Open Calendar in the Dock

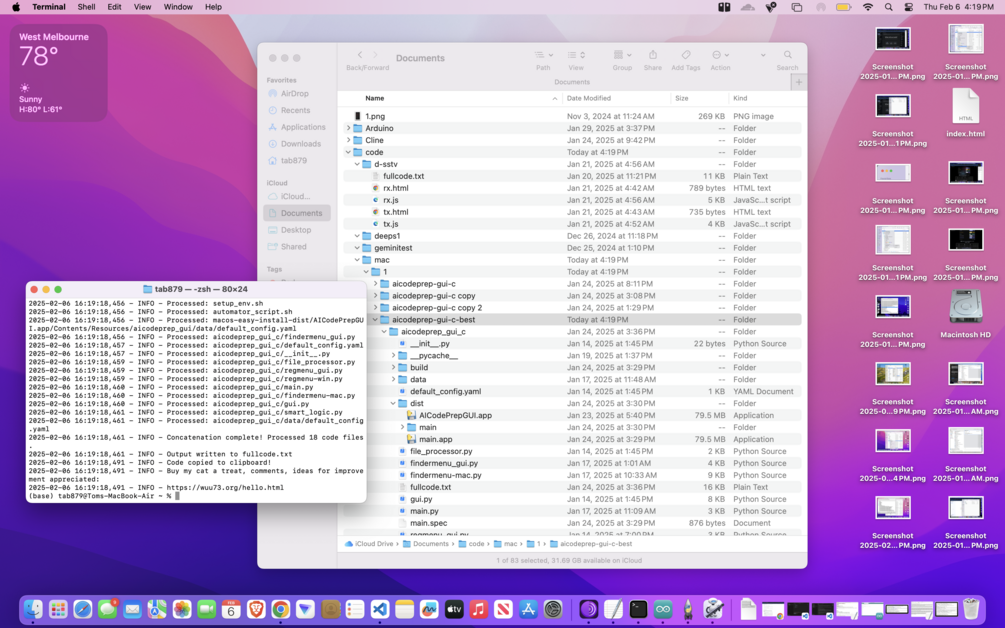(231, 609)
